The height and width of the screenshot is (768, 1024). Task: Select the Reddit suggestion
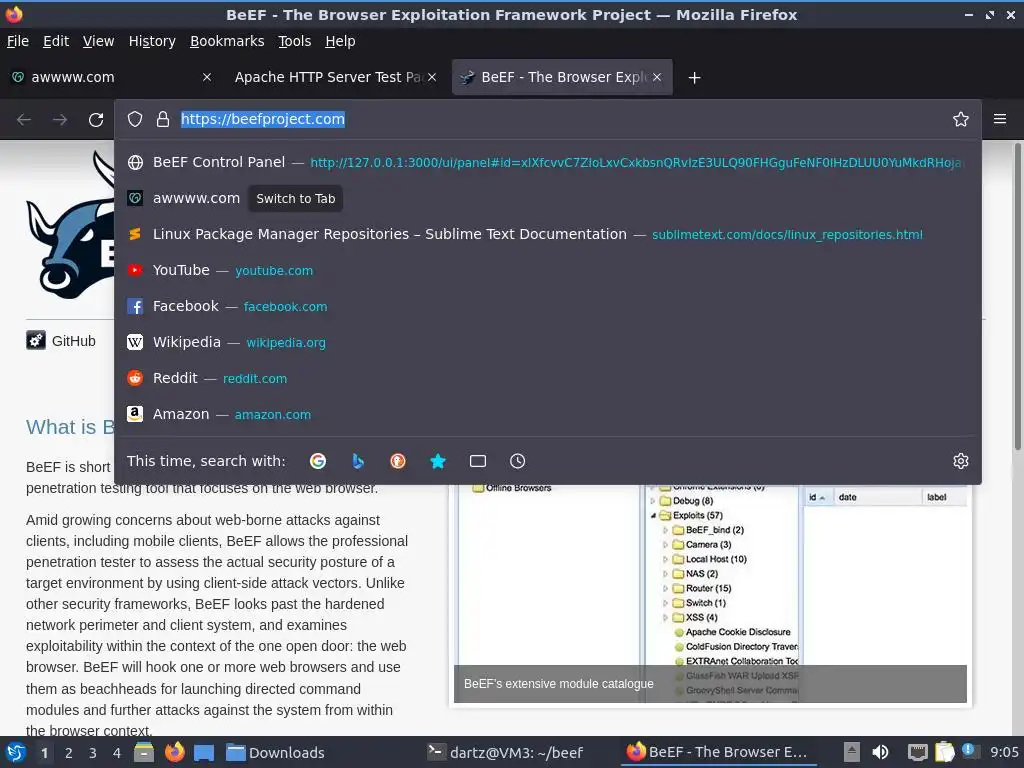(547, 377)
